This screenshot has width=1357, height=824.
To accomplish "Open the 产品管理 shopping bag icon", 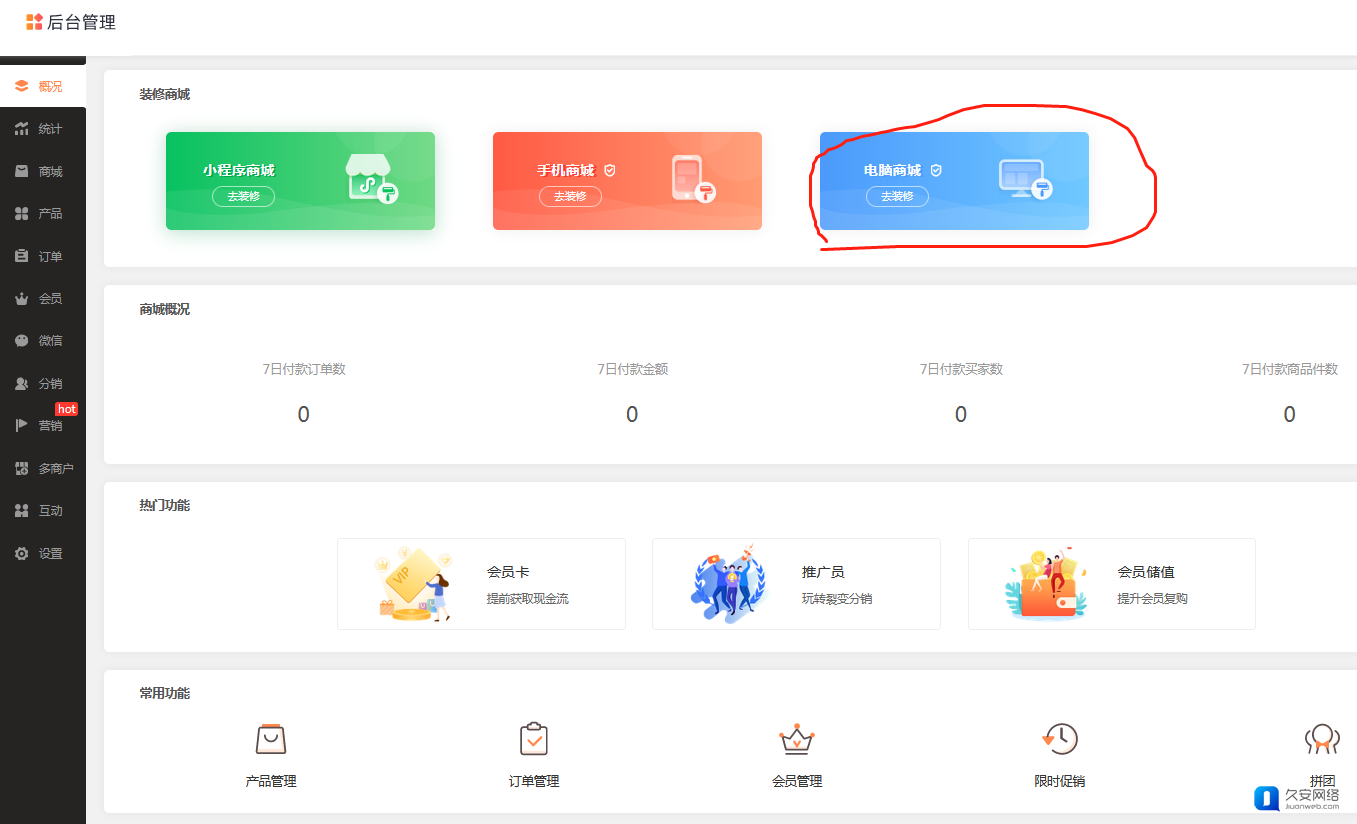I will [x=270, y=739].
